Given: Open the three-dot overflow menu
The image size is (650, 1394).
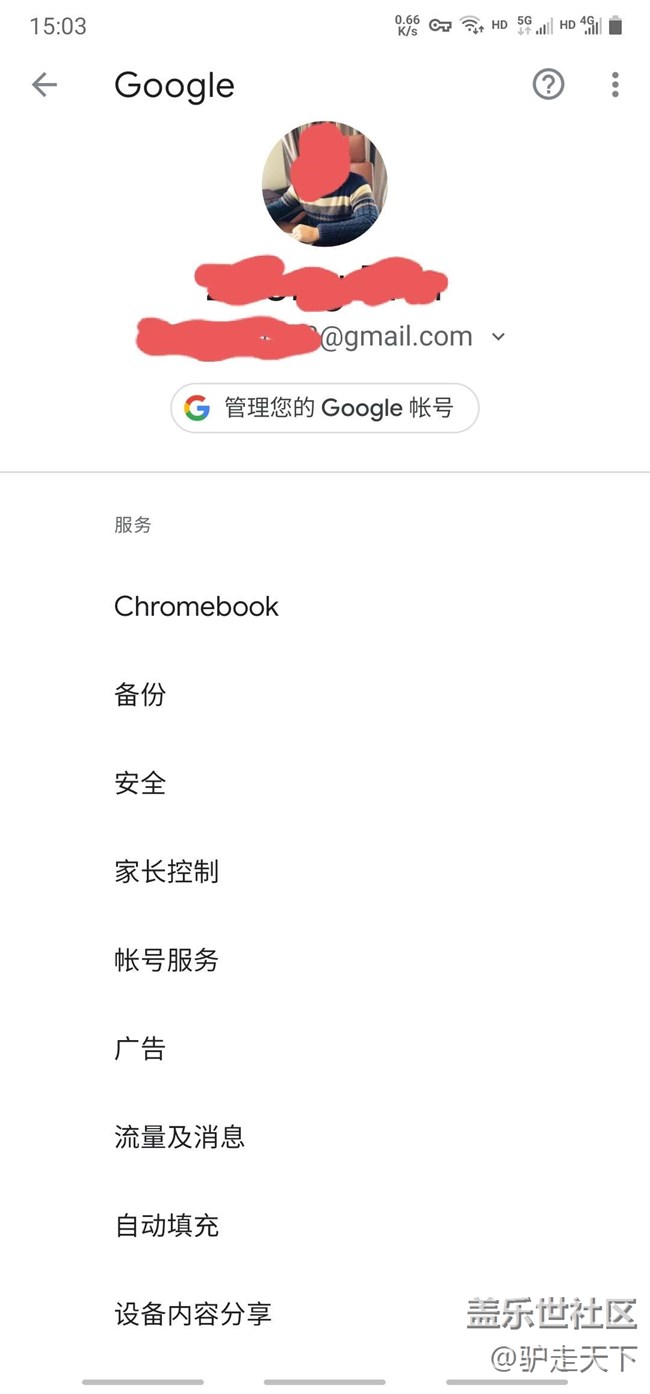Looking at the screenshot, I should click(615, 85).
